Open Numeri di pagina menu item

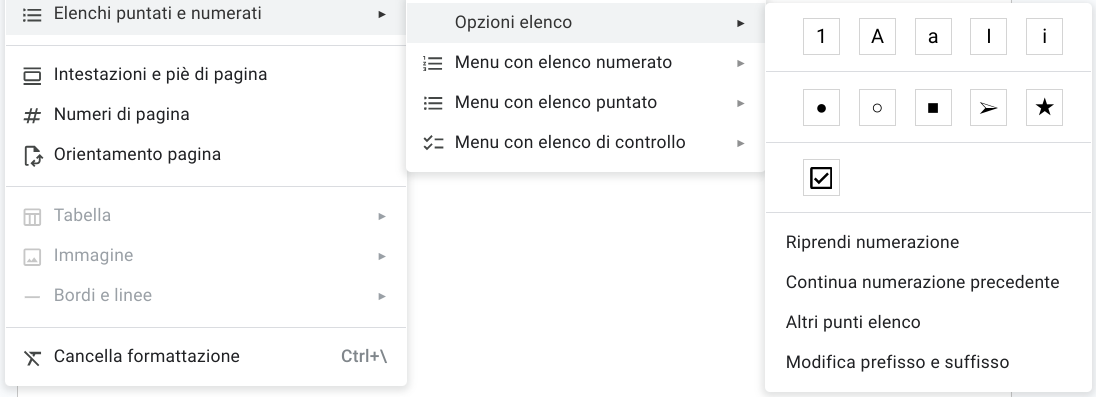tap(206, 115)
